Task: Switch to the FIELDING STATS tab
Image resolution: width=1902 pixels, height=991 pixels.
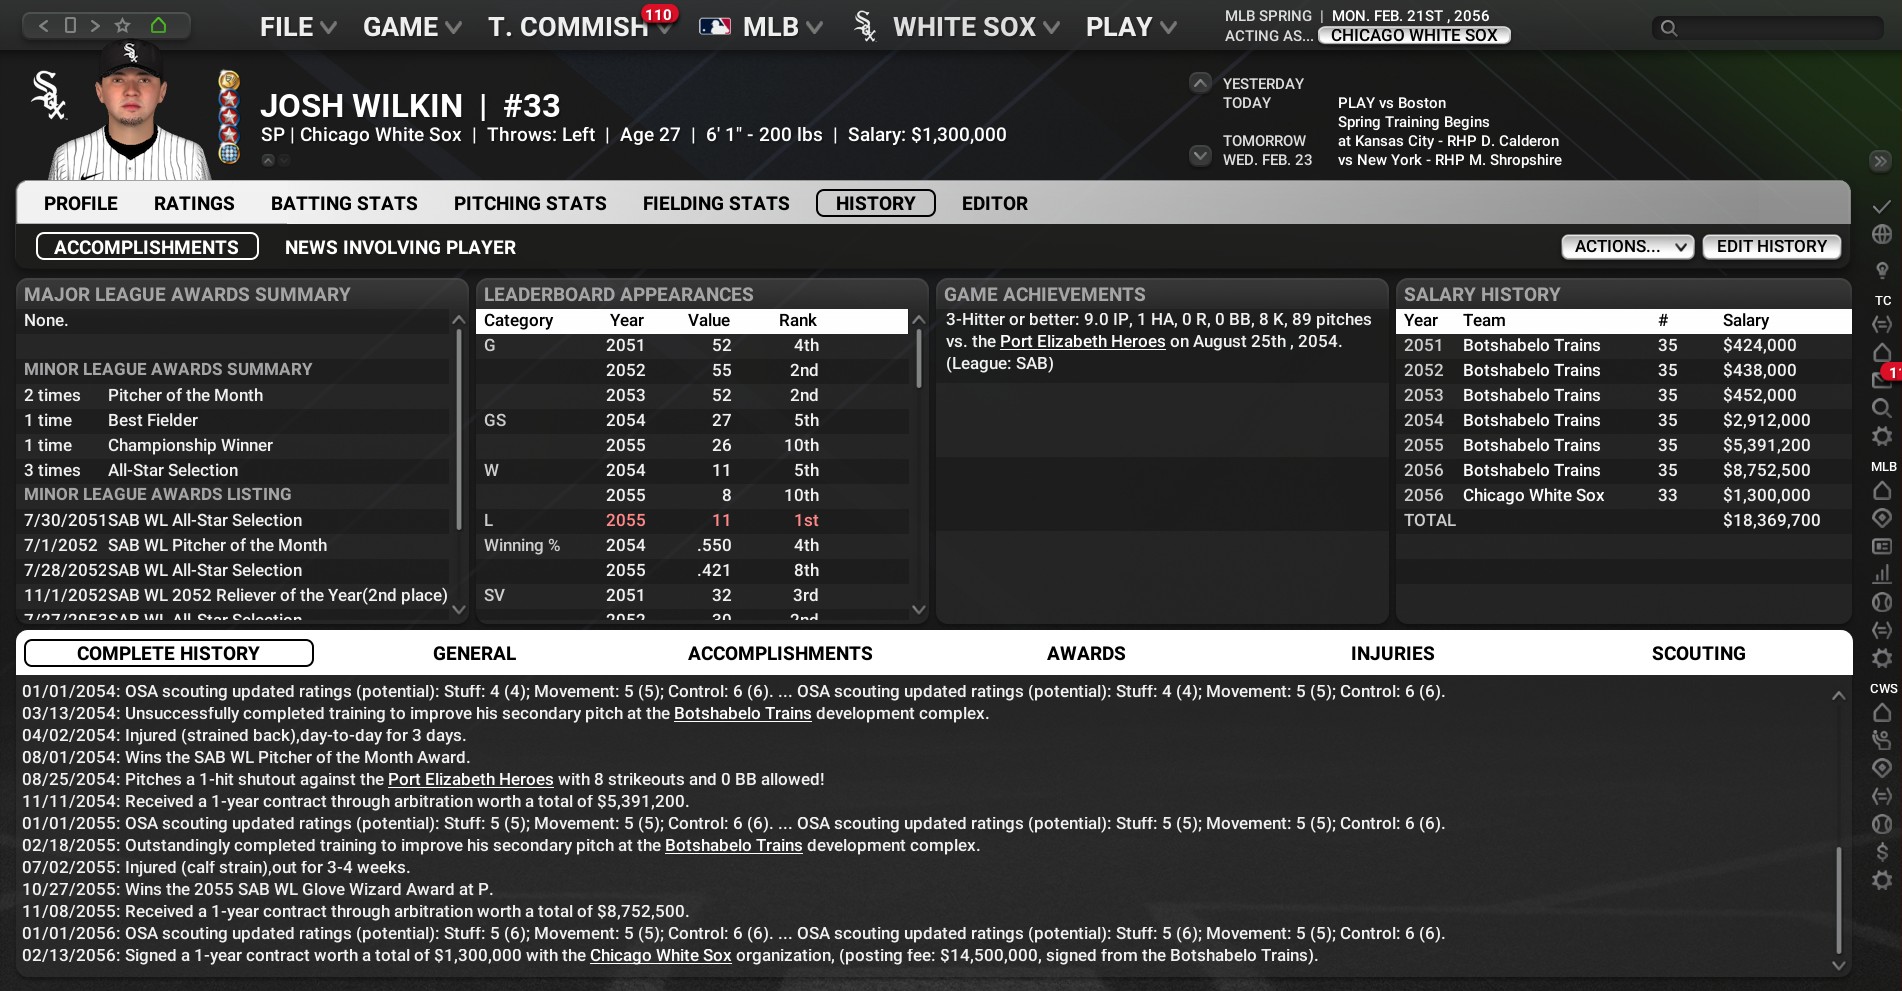Action: pyautogui.click(x=716, y=203)
